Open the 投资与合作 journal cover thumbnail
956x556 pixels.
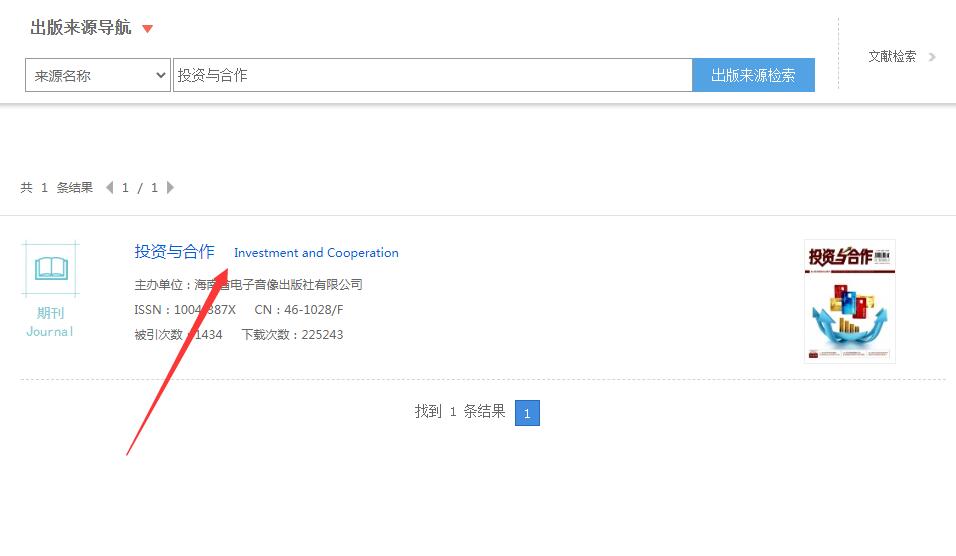(850, 301)
